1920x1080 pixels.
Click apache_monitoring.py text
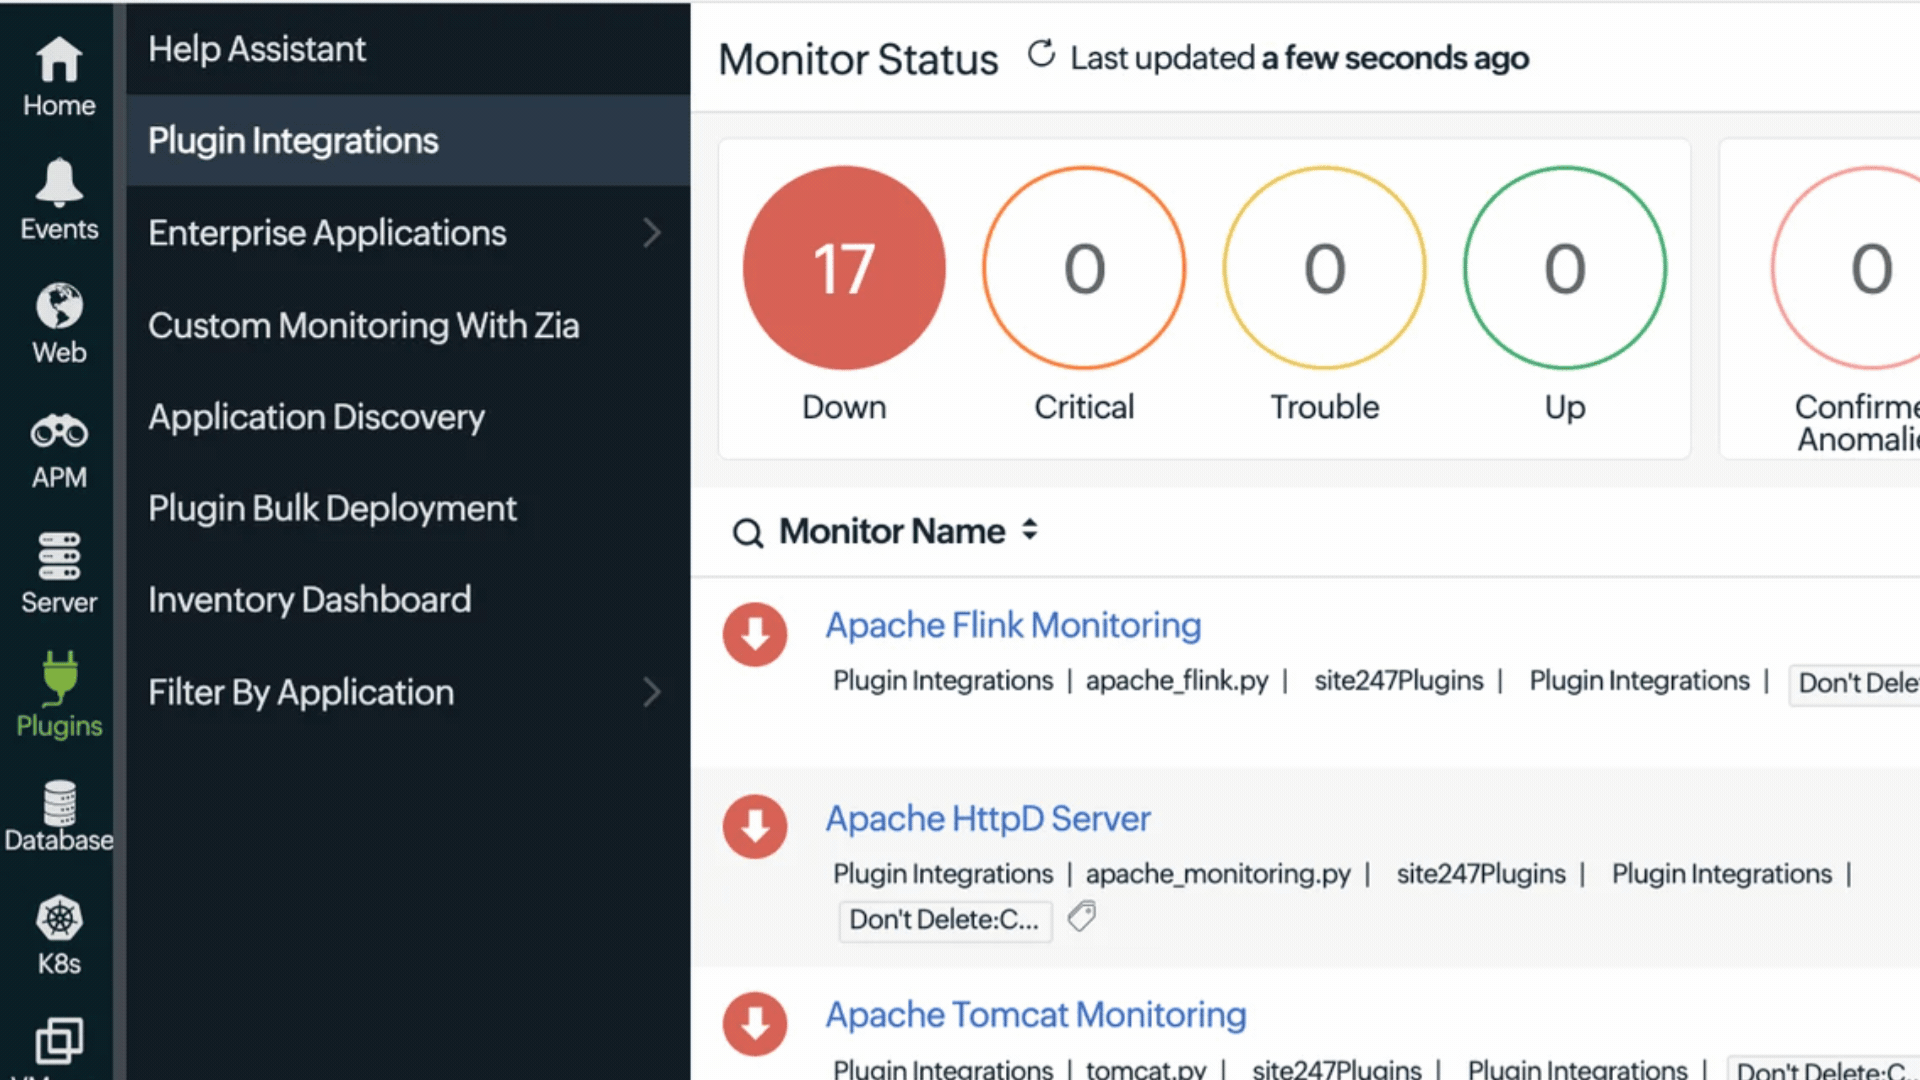coord(1218,874)
